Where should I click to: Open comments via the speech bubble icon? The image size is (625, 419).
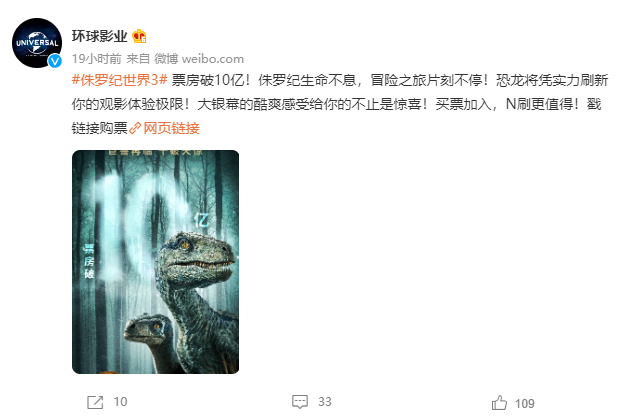coord(300,401)
